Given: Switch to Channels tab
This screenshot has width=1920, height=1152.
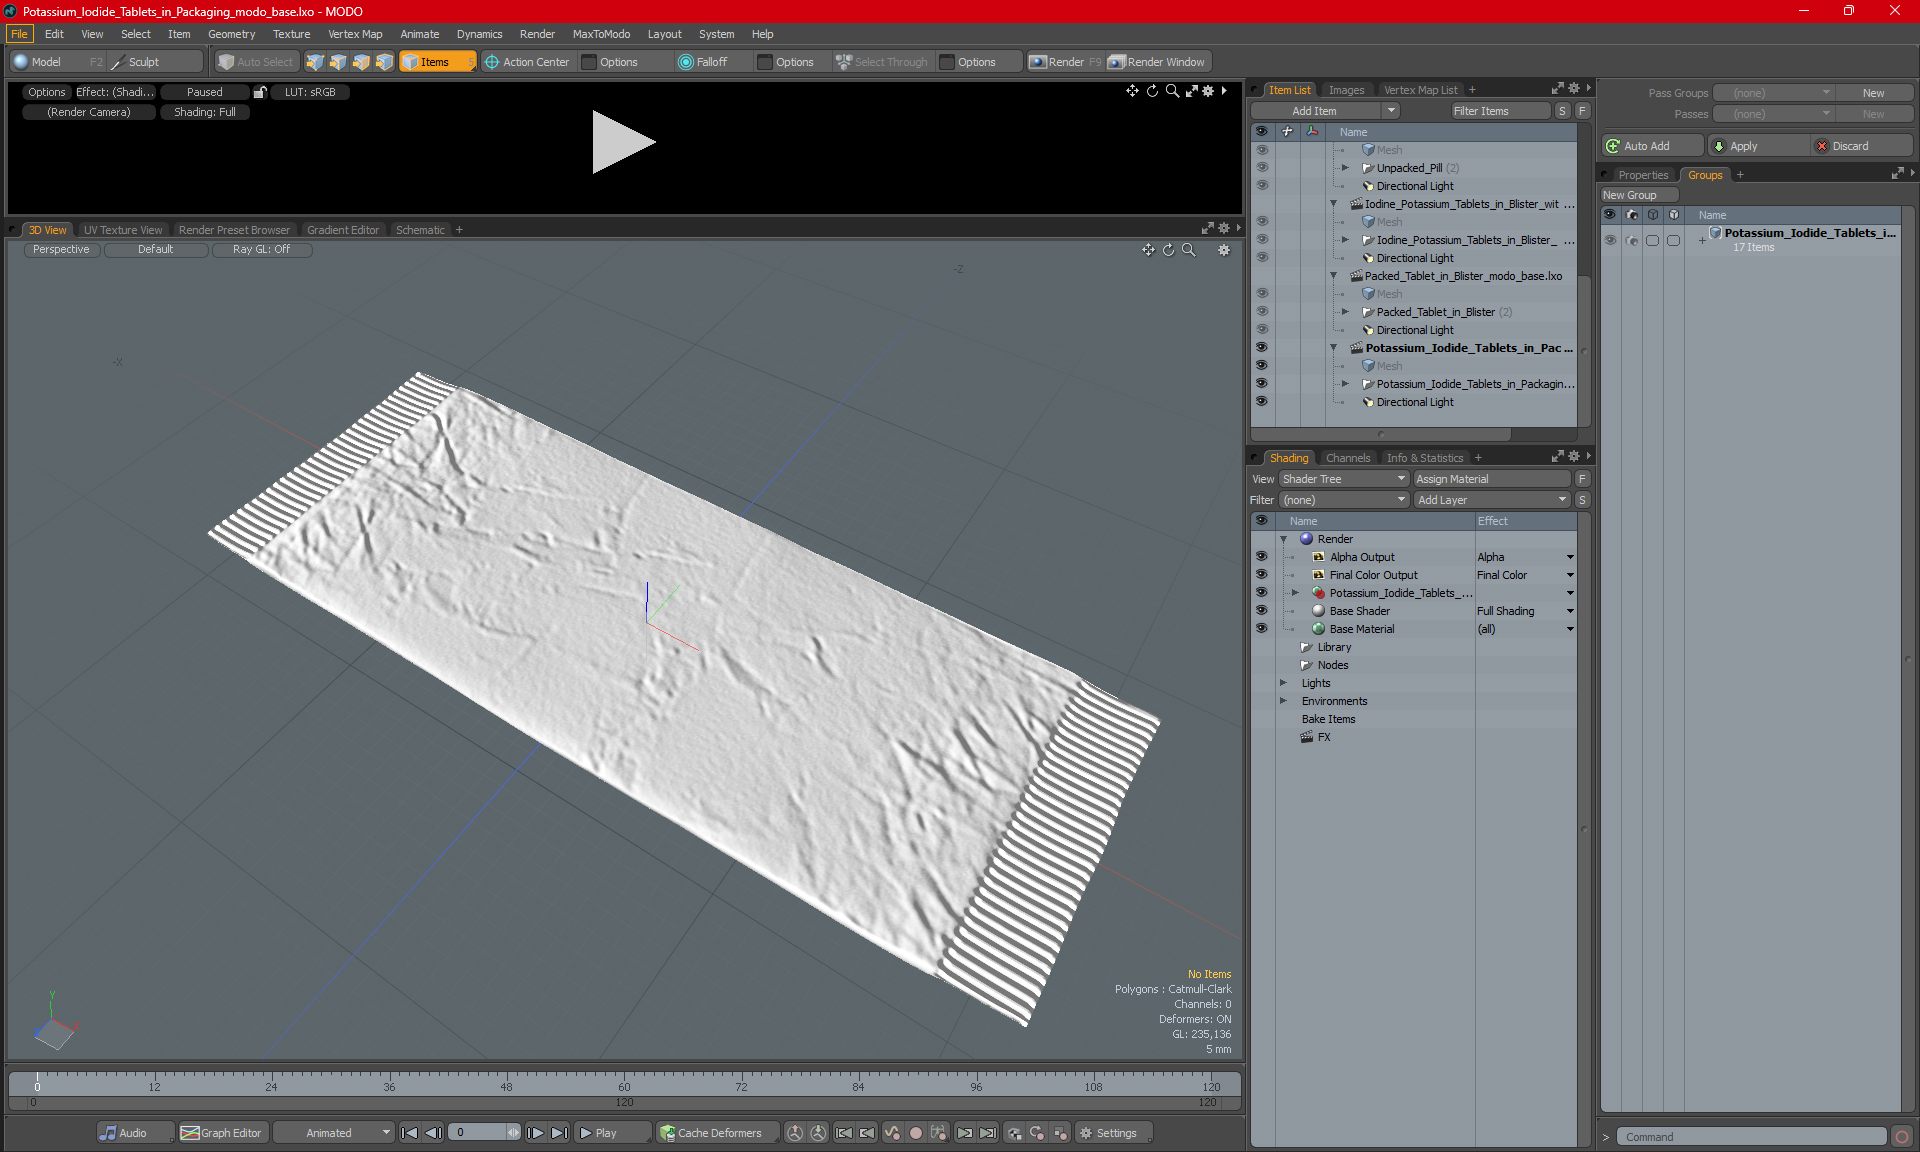Looking at the screenshot, I should 1348,458.
